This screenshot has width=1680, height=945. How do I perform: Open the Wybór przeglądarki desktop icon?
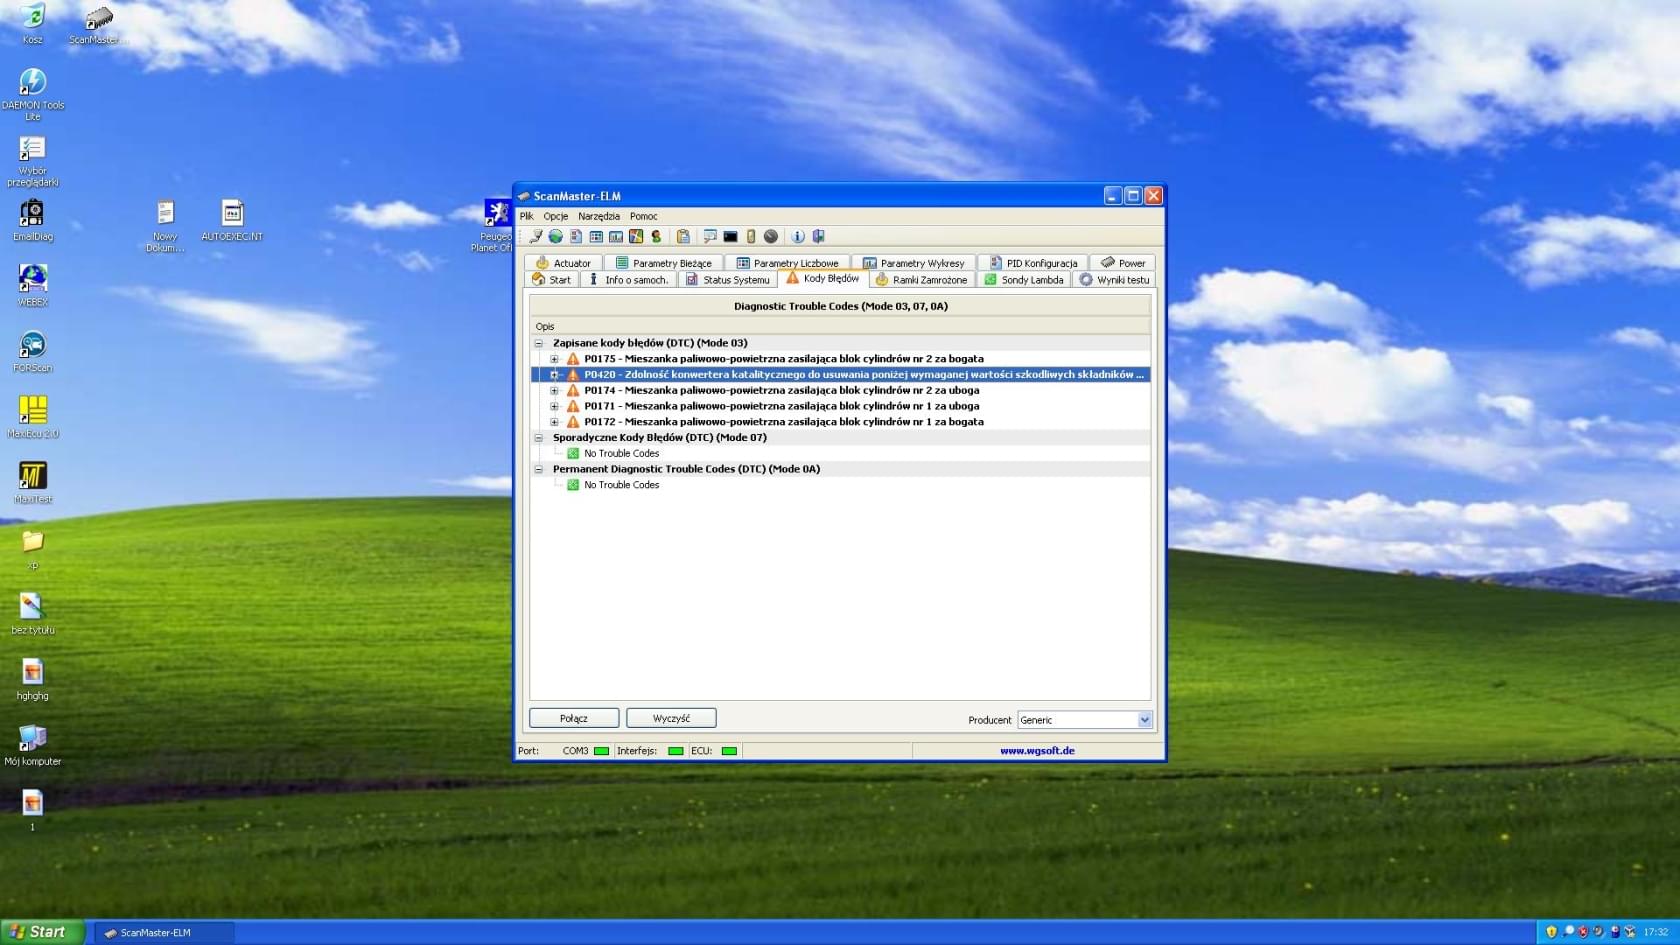(33, 162)
